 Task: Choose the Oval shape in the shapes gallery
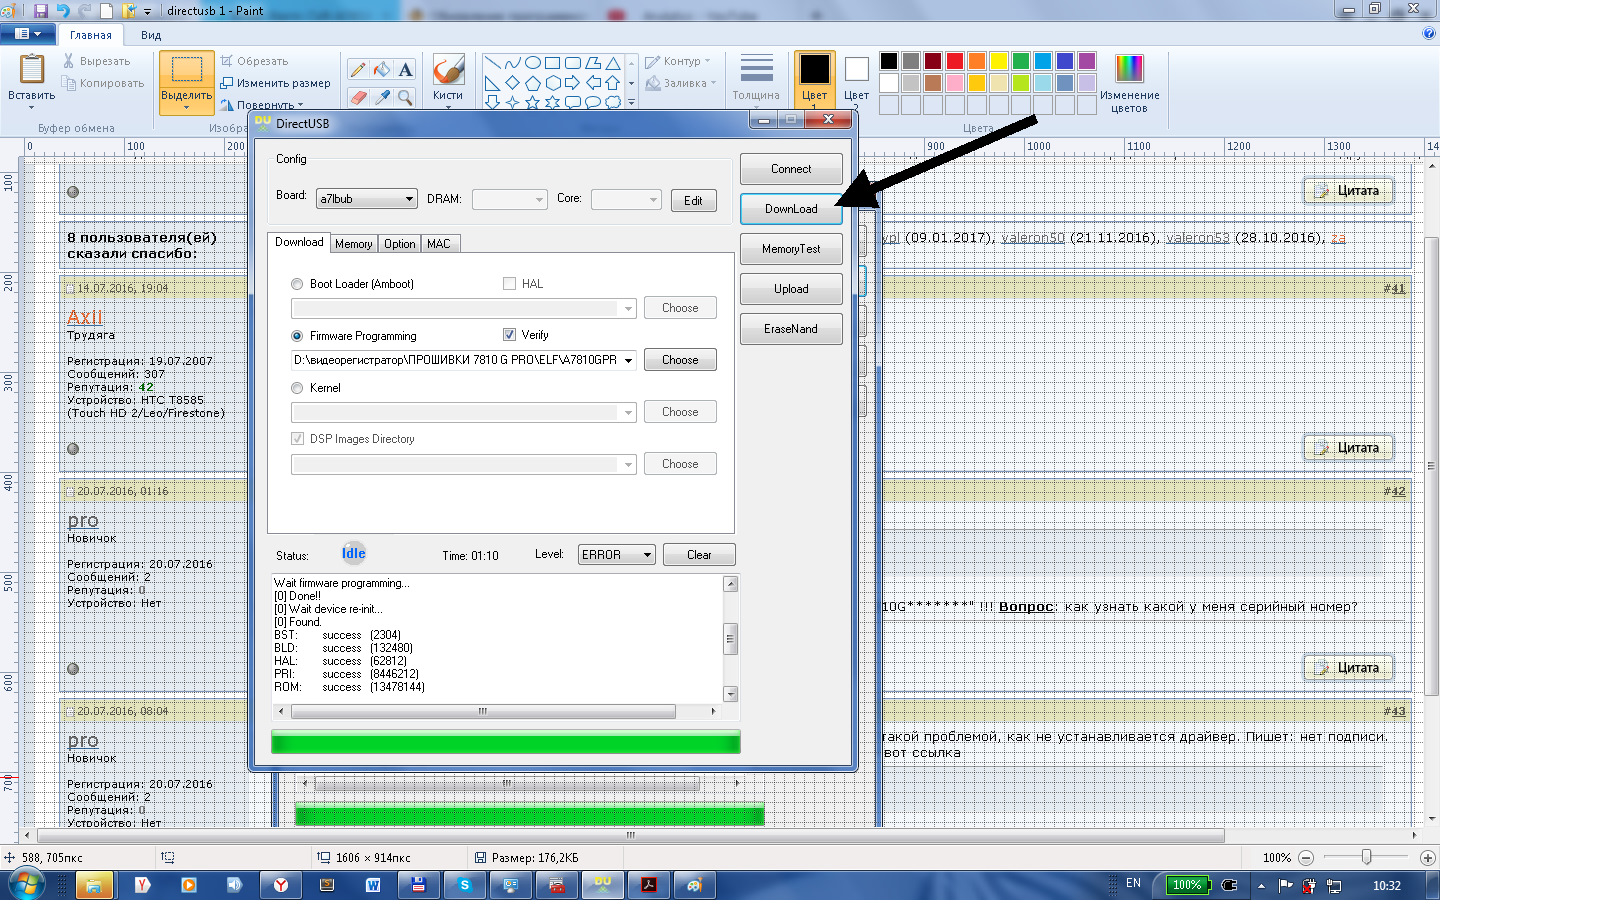pos(533,63)
